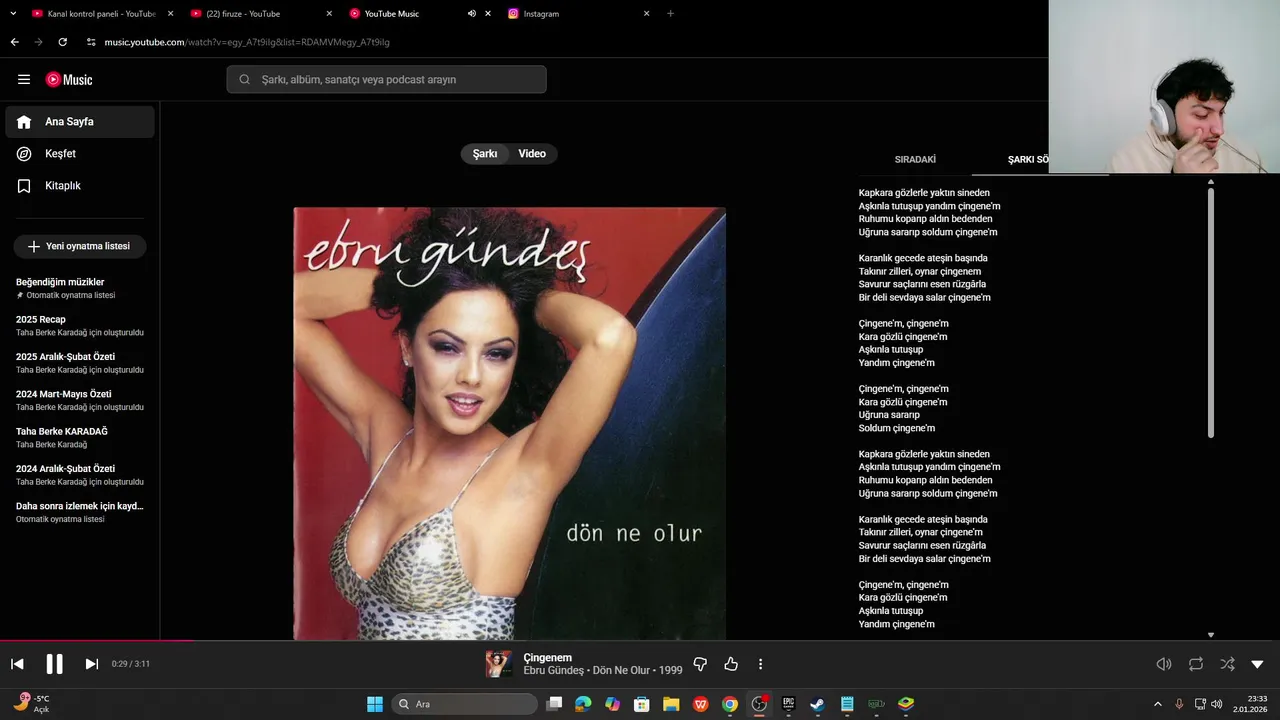Open the hamburger guide menu
The width and height of the screenshot is (1280, 720).
(x=24, y=80)
